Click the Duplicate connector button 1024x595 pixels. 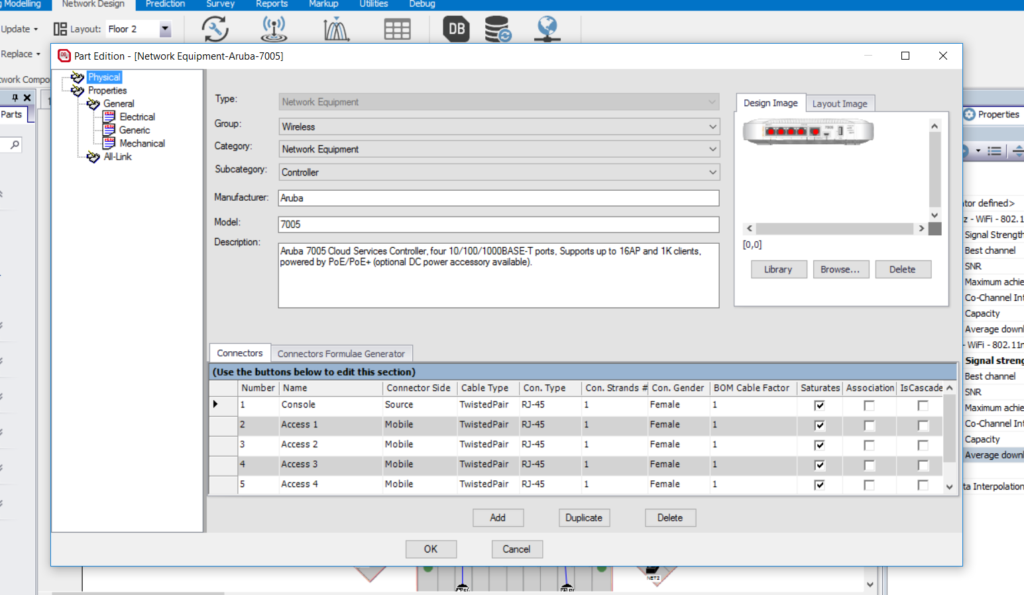point(584,518)
